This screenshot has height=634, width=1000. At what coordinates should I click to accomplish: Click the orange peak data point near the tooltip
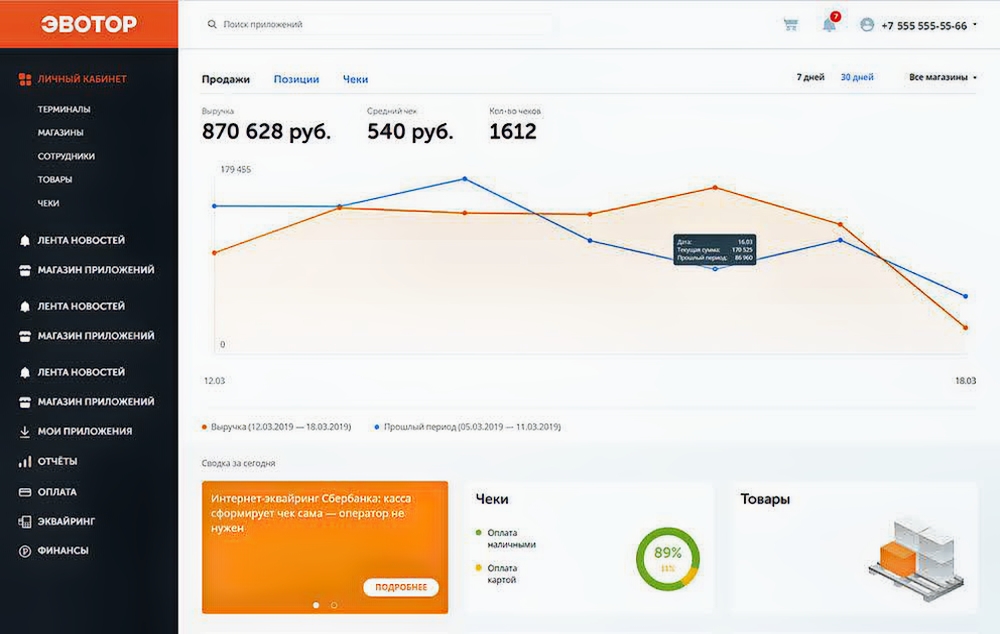click(715, 188)
